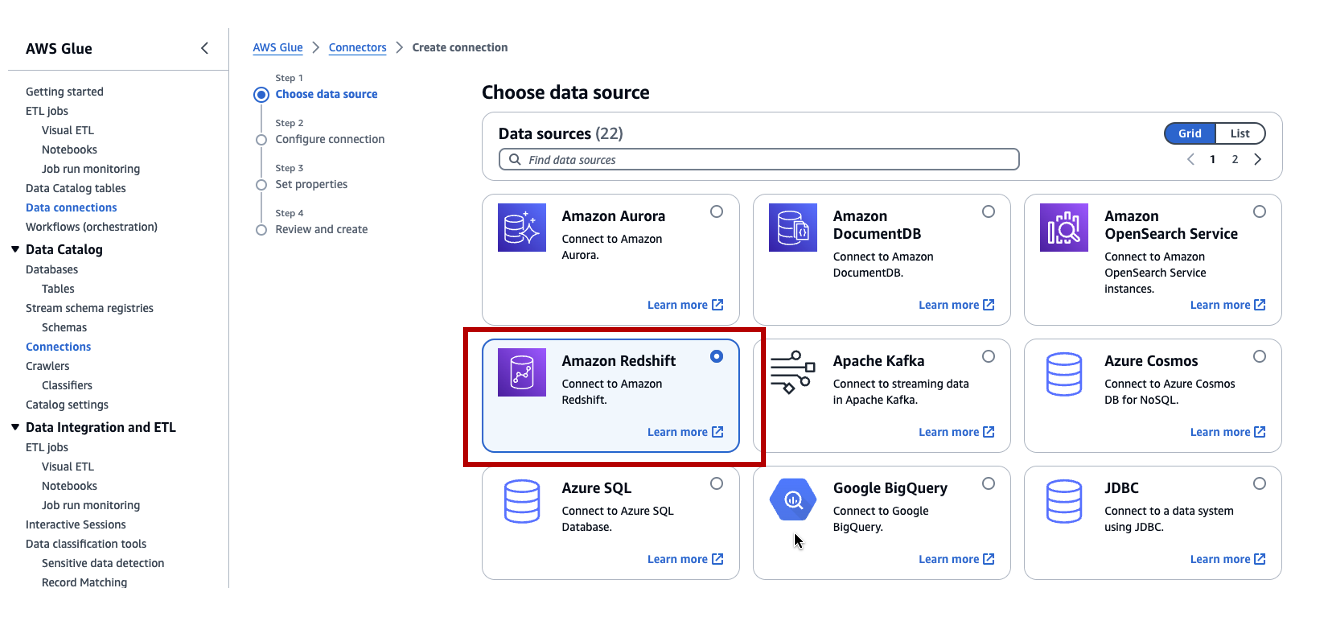
Task: Select page 1 of data sources
Action: (1213, 159)
